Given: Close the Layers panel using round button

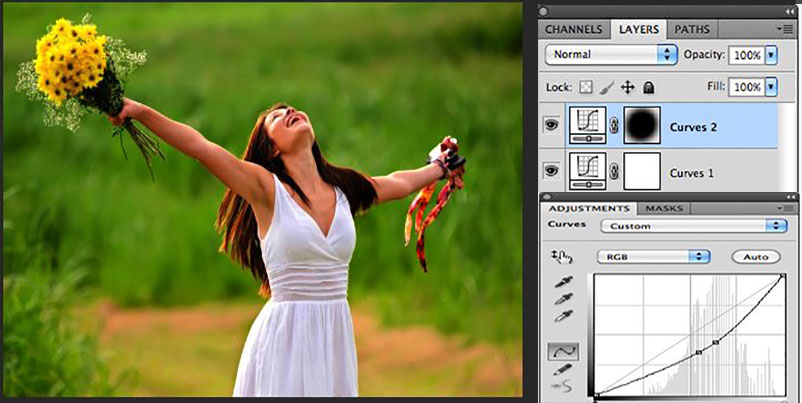Looking at the screenshot, I should (544, 11).
